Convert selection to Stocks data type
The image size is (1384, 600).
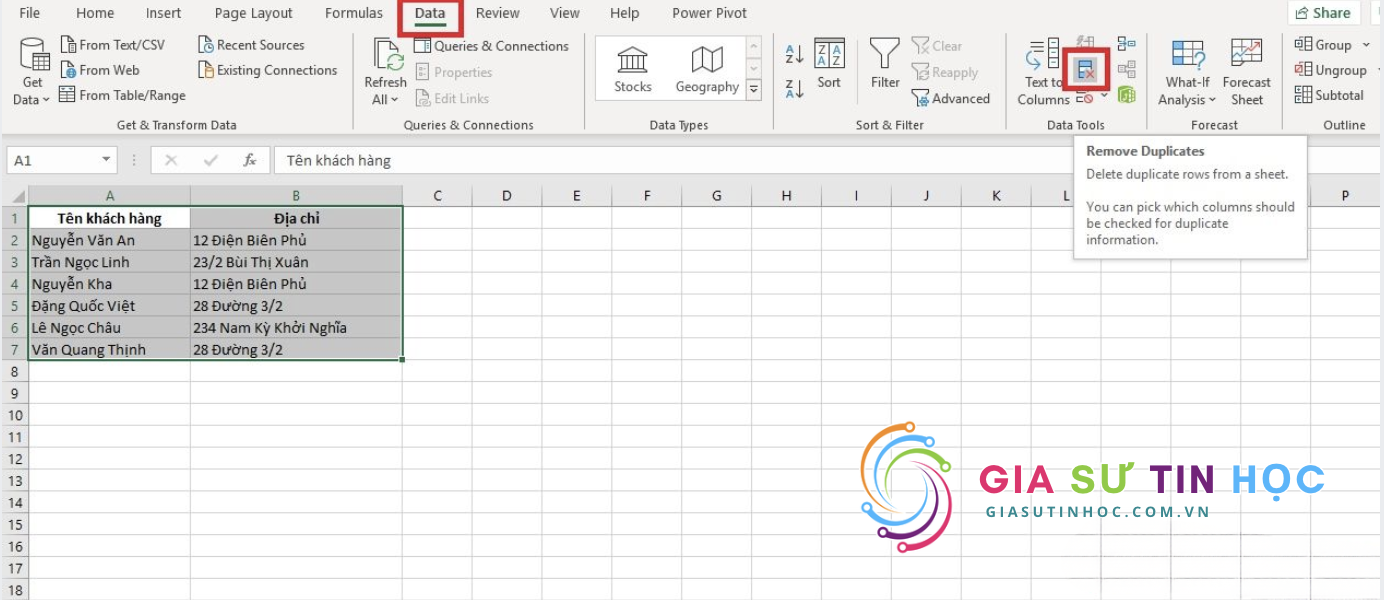point(633,68)
